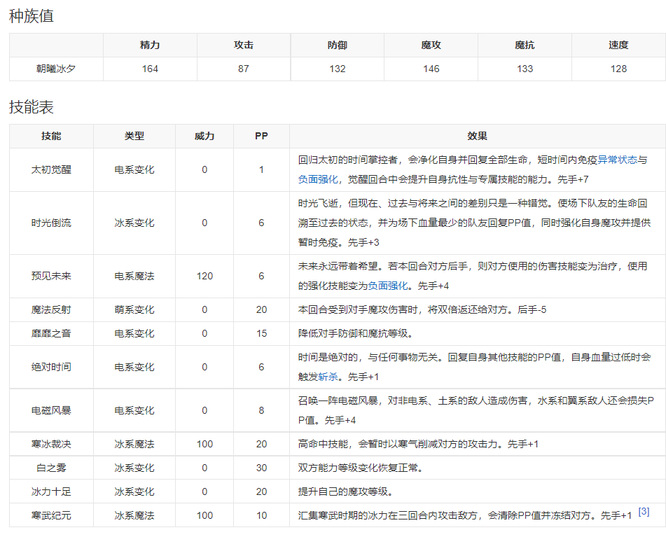Viewport: 666px width, 537px height.
Task: Click the 种族值 section heading
Action: pyautogui.click(x=31, y=16)
